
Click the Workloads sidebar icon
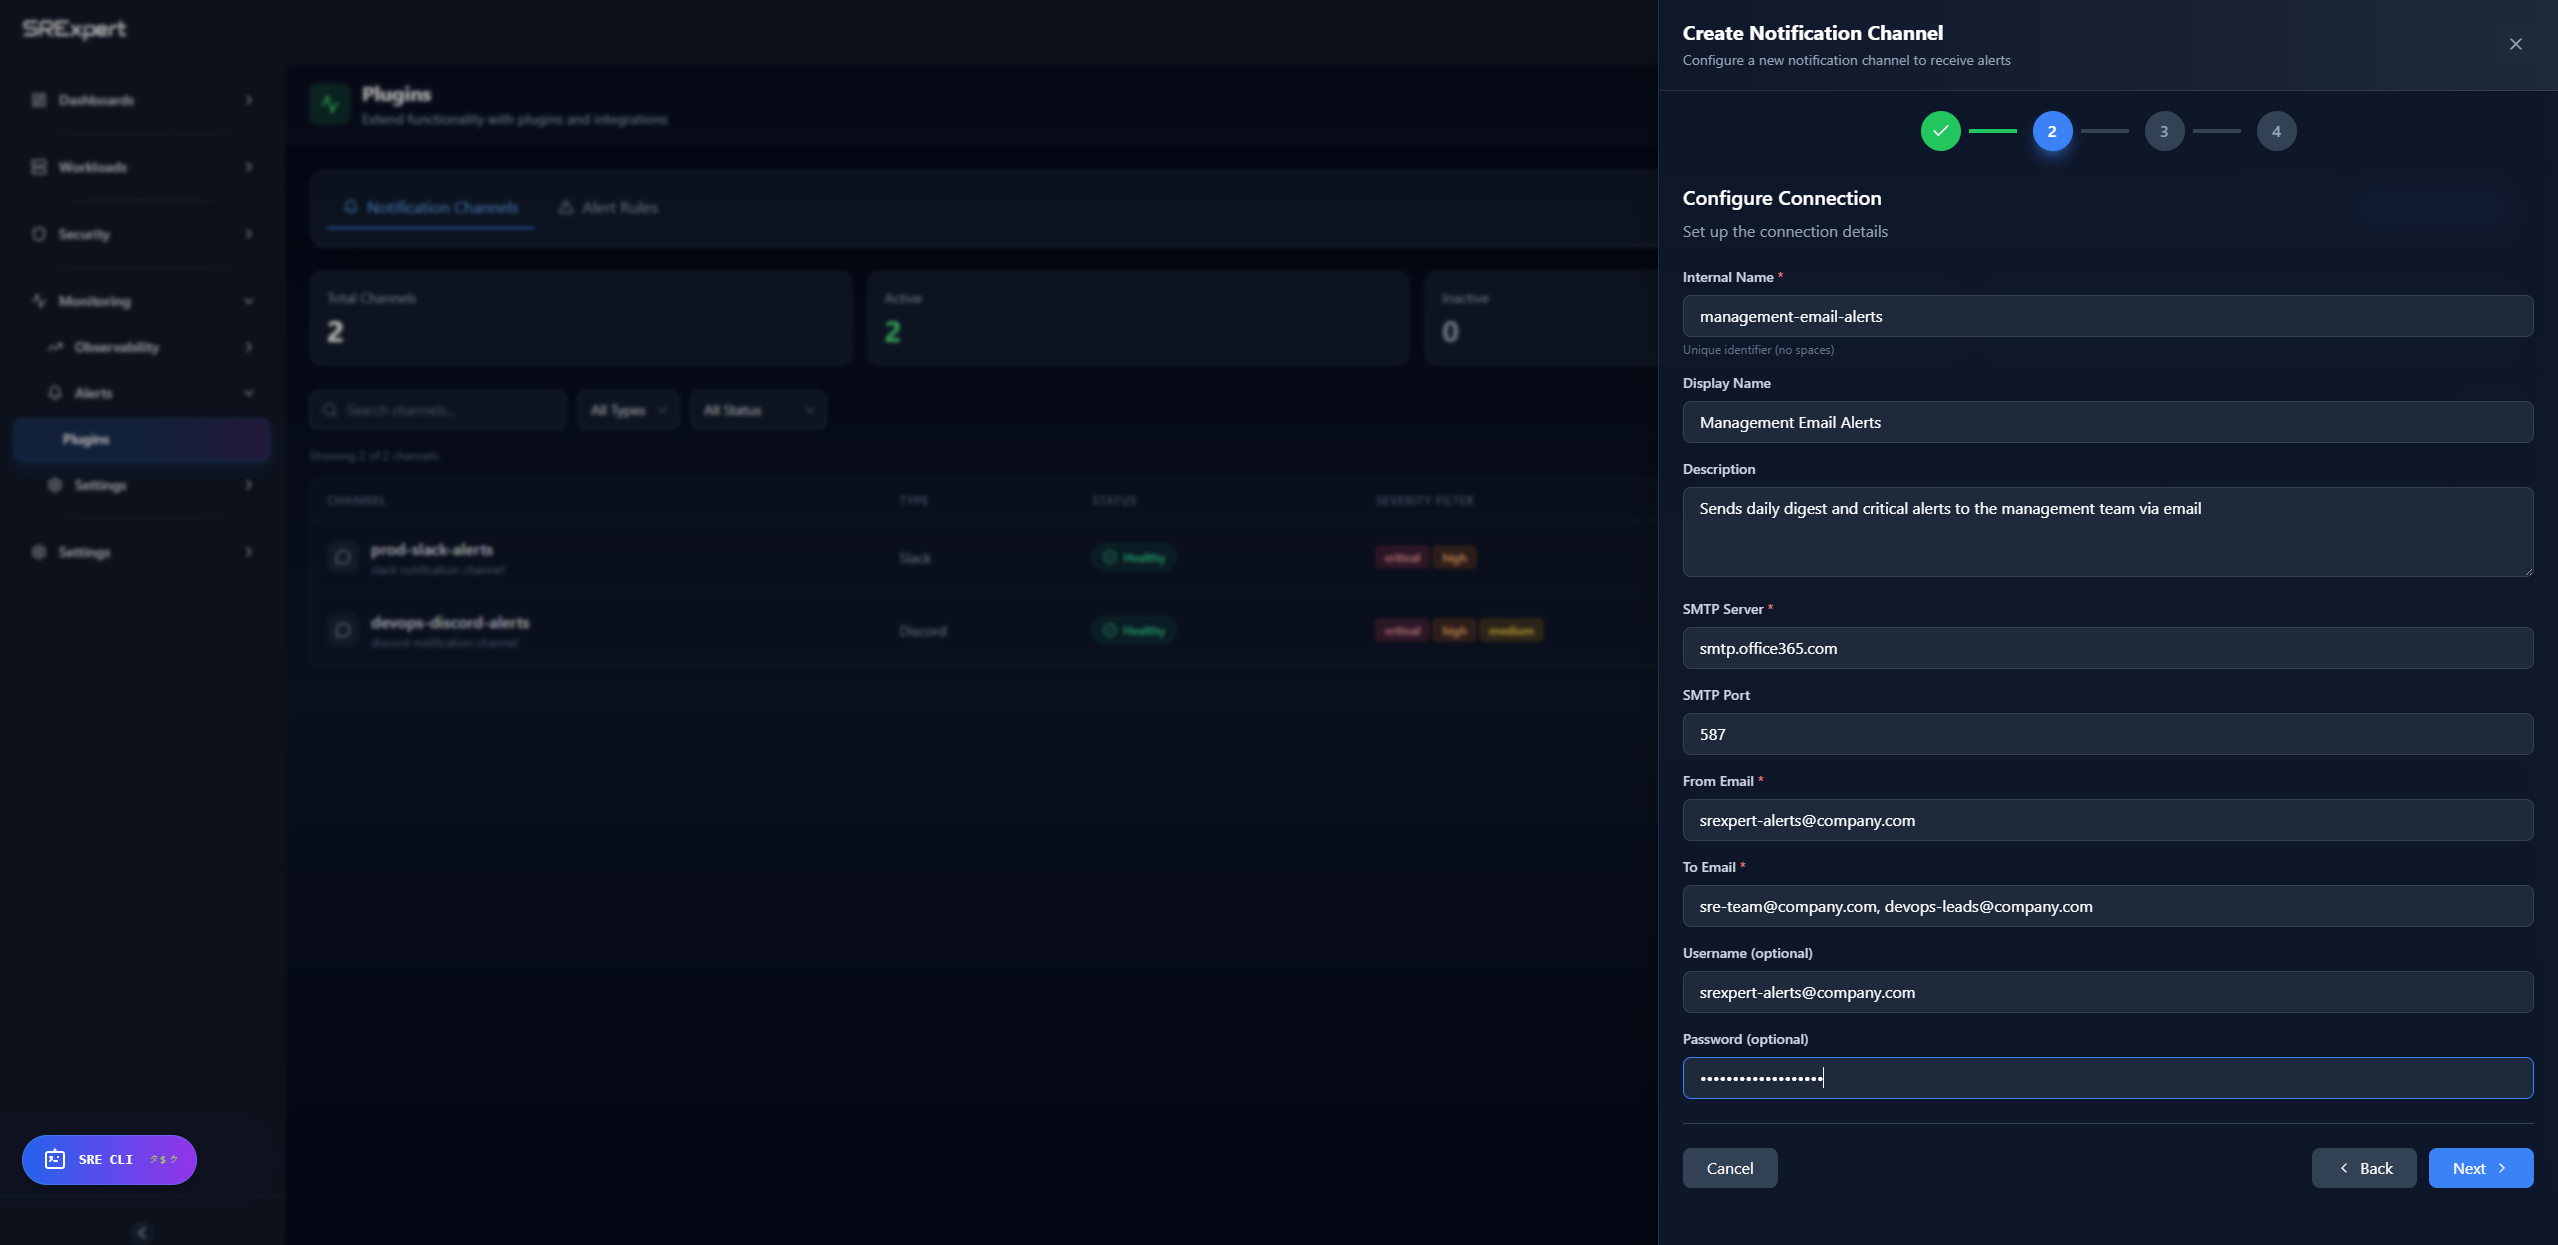point(39,167)
